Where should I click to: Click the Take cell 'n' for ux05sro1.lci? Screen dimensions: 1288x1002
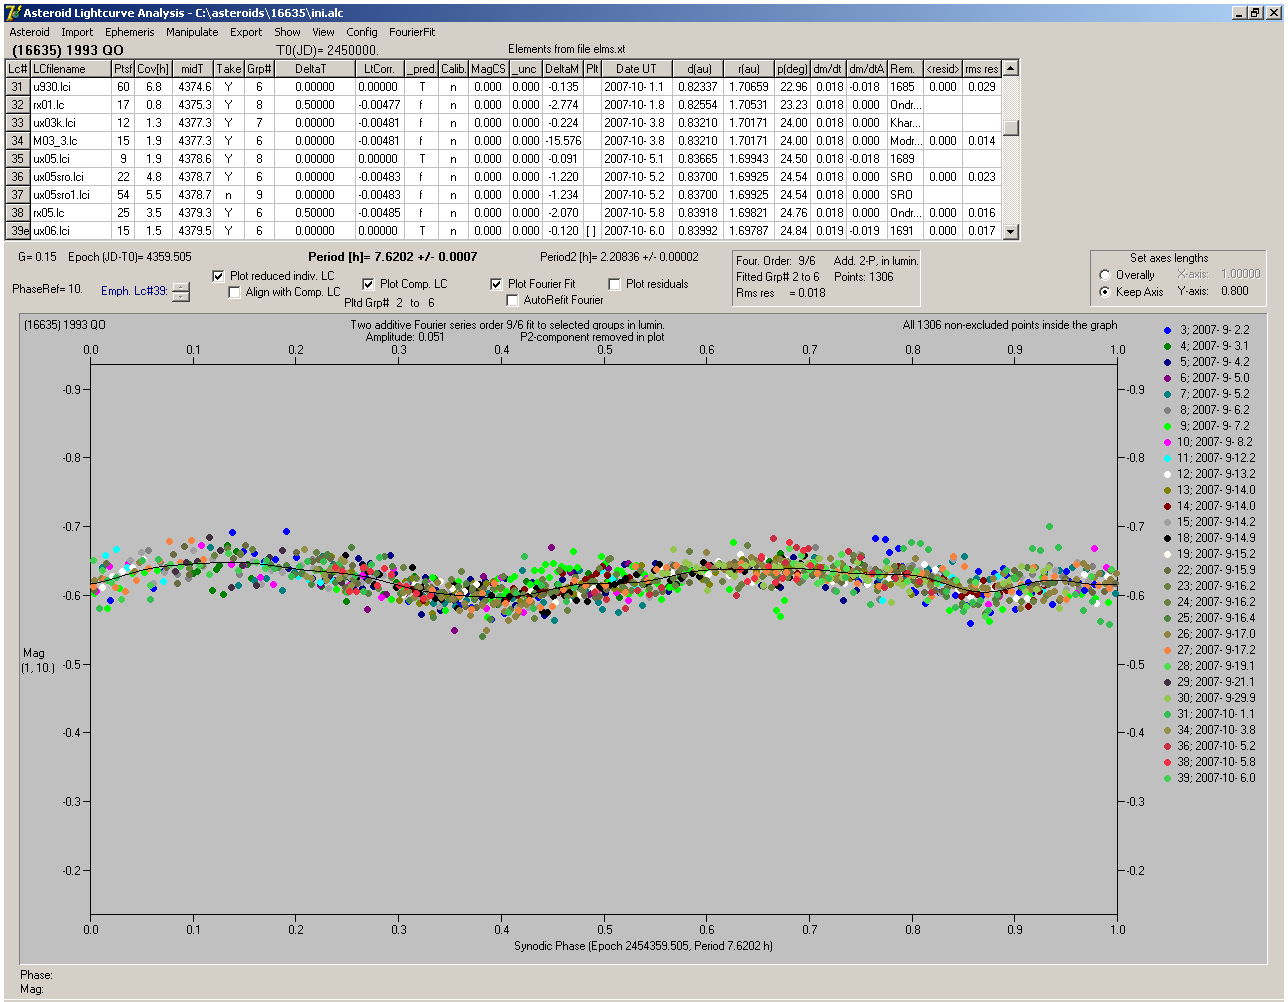click(229, 195)
